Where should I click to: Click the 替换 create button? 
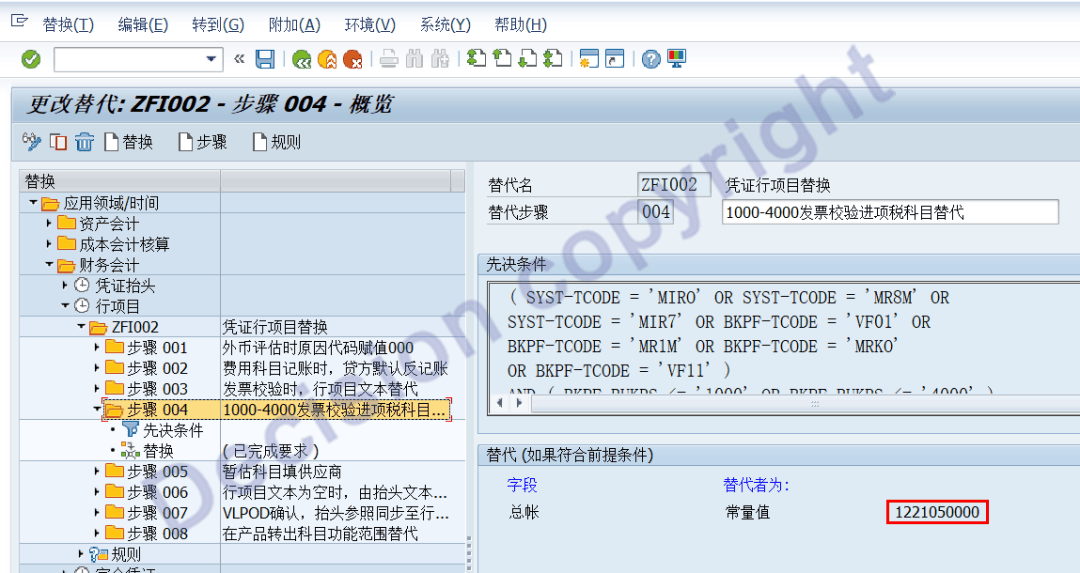(x=129, y=142)
